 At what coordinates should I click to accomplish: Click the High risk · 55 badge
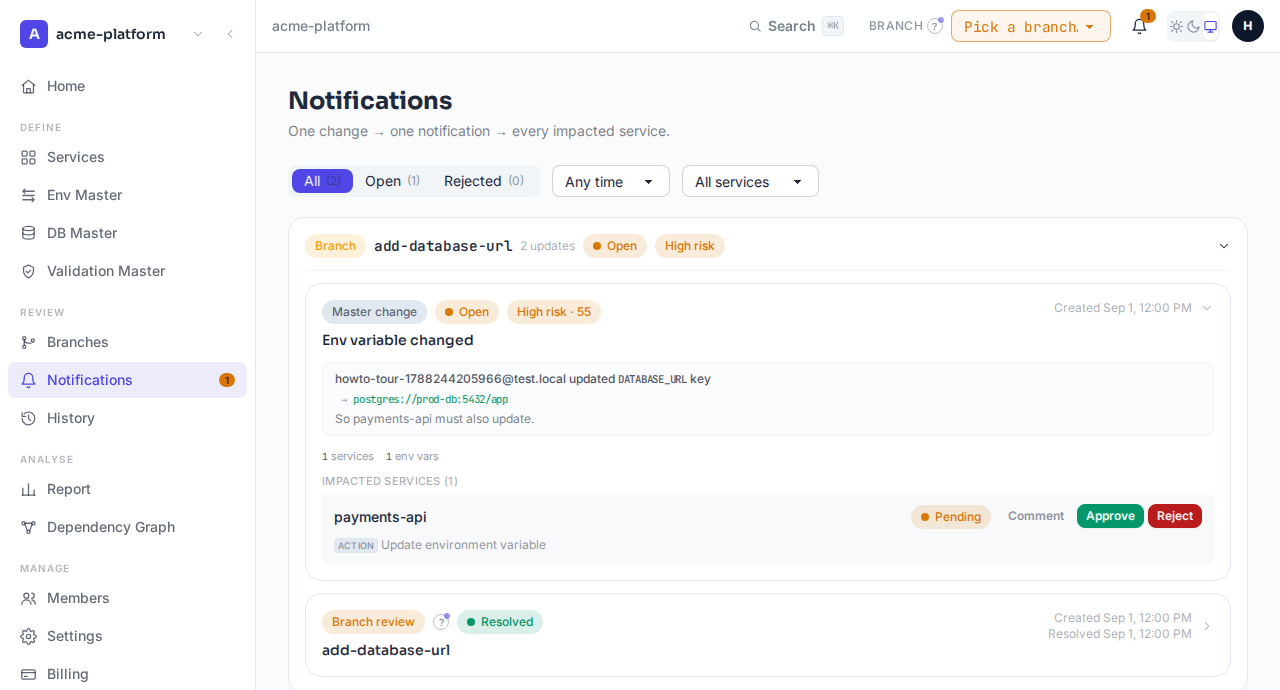(554, 312)
